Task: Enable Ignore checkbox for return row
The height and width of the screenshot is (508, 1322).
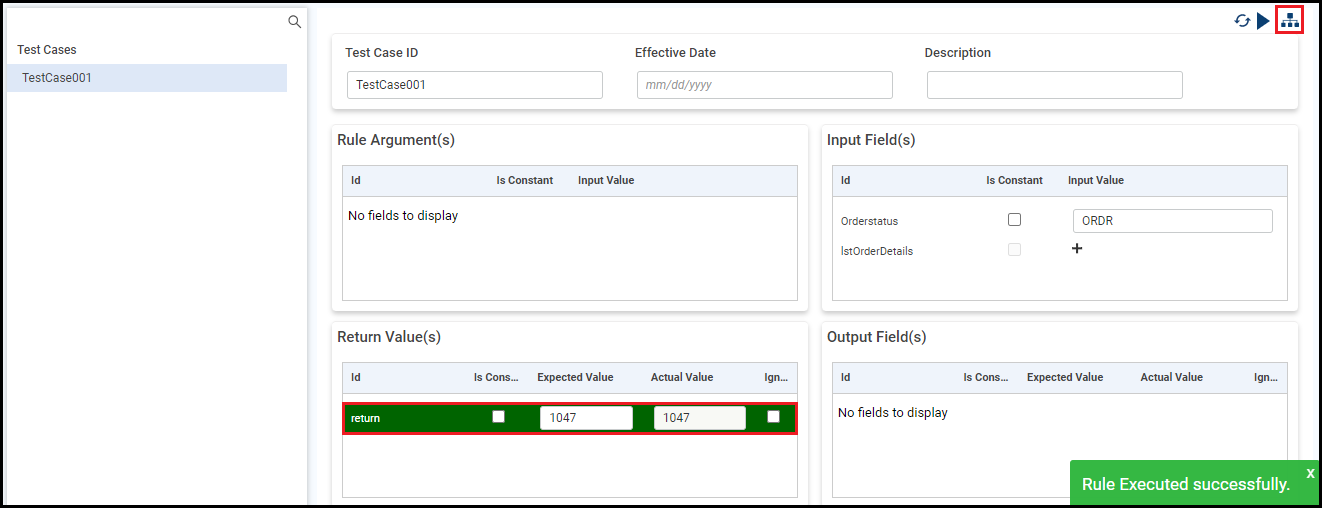Action: pos(773,417)
